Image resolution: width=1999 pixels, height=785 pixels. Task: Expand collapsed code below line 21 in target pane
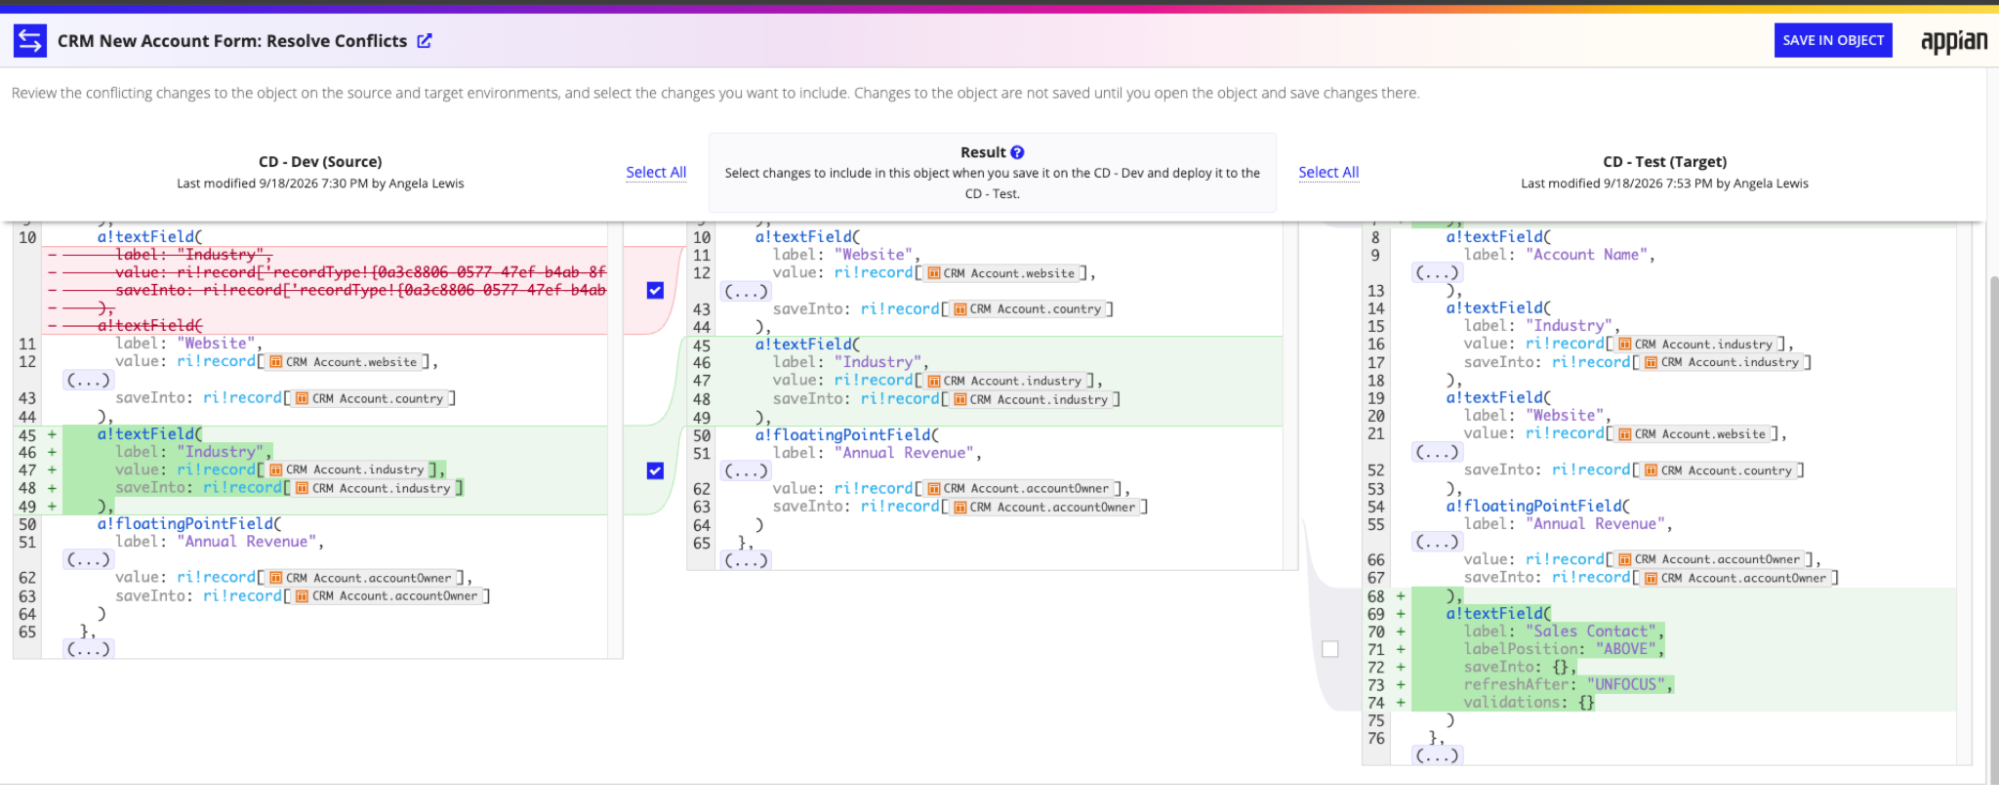(1437, 452)
